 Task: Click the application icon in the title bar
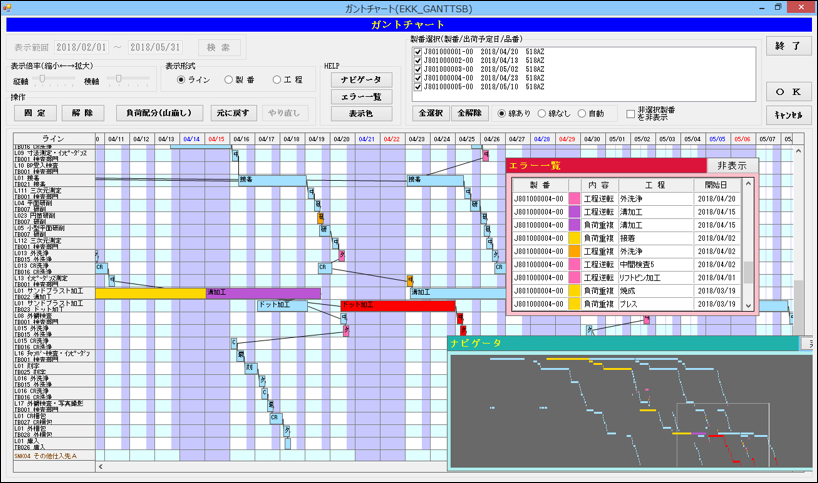coord(9,8)
